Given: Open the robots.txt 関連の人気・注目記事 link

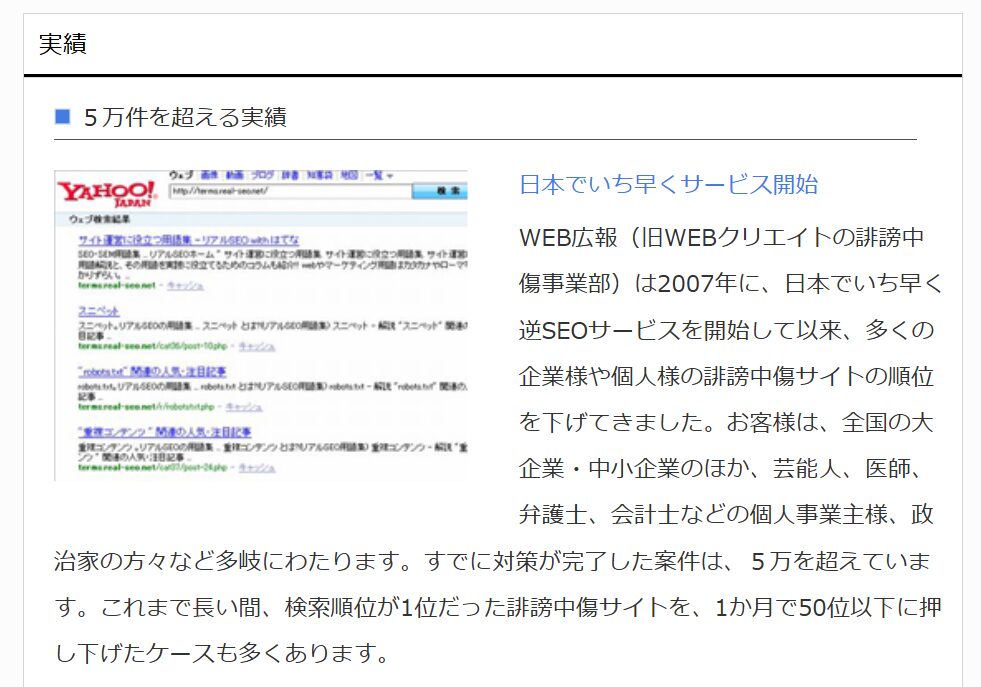Looking at the screenshot, I should pos(153,371).
